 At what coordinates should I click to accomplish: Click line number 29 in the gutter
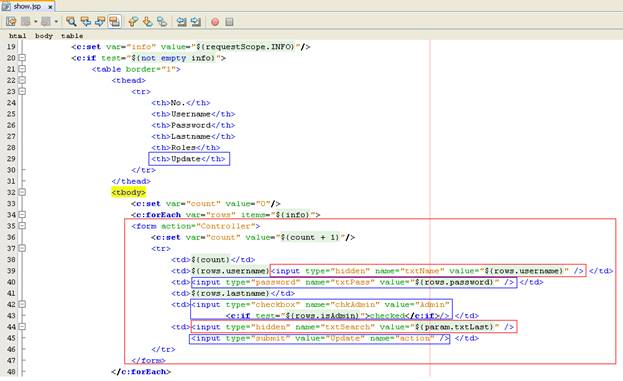coord(11,159)
